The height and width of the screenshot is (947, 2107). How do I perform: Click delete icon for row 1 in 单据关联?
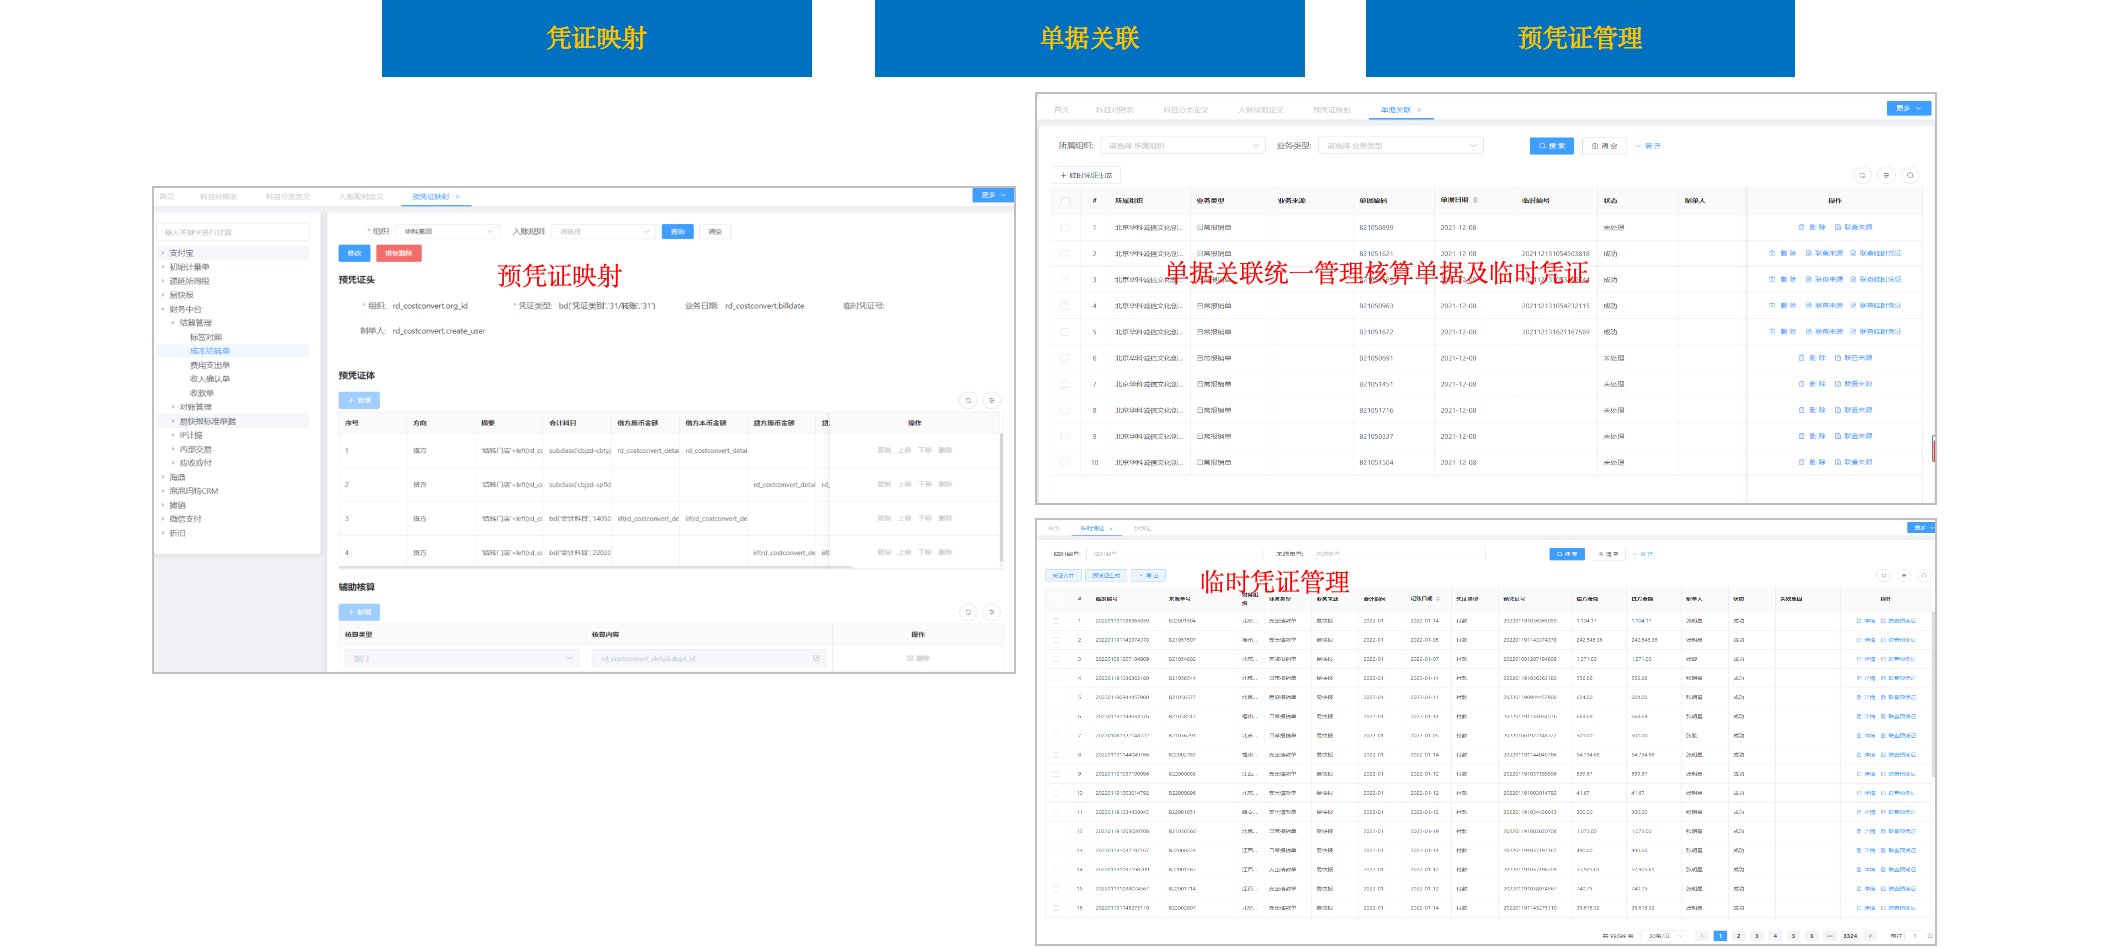click(x=1811, y=227)
